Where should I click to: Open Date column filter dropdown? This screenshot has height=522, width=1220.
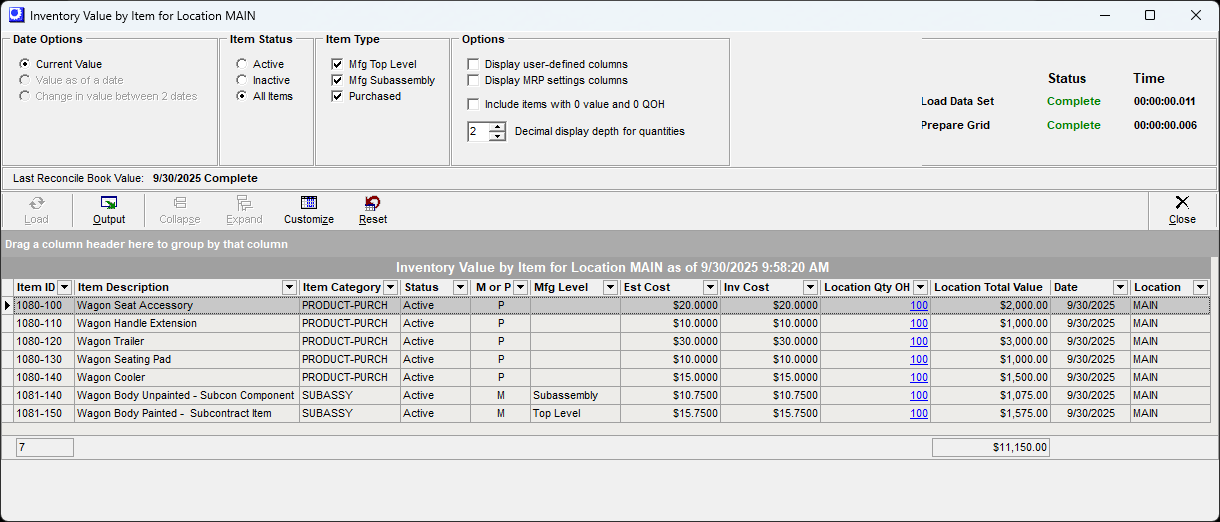point(1120,288)
